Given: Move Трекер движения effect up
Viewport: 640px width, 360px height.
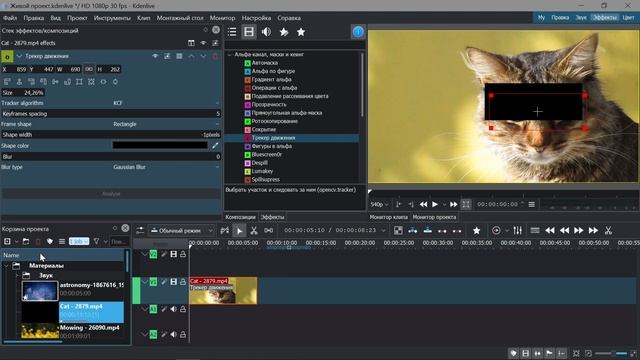Looking at the screenshot, I should pos(191,56).
